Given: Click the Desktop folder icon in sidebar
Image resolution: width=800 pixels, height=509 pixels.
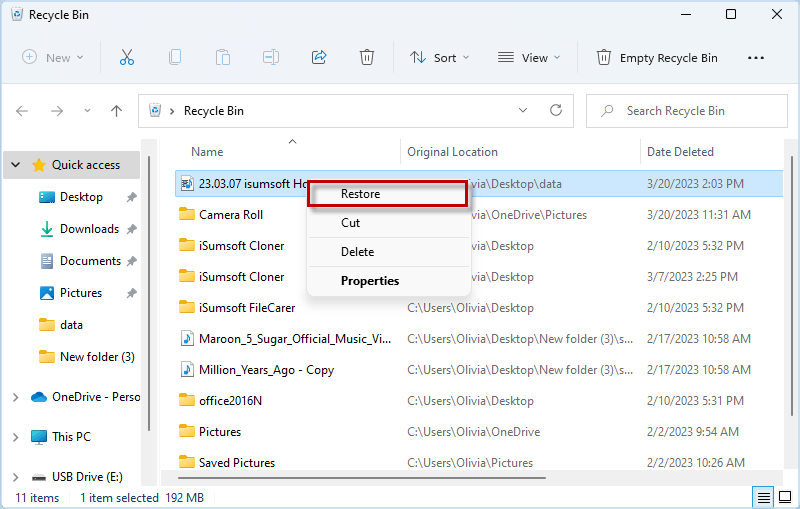Looking at the screenshot, I should [47, 197].
